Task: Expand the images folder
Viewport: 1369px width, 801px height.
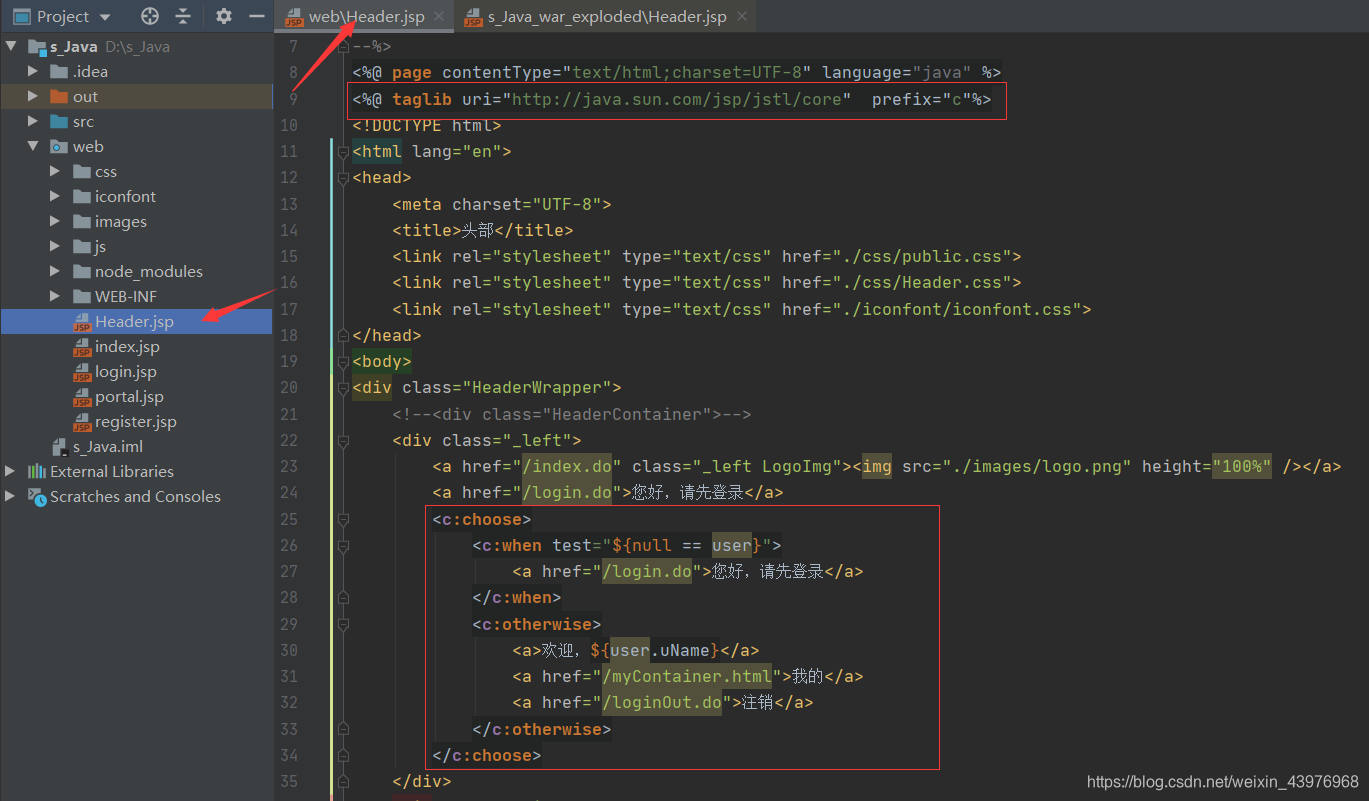Action: pos(55,221)
